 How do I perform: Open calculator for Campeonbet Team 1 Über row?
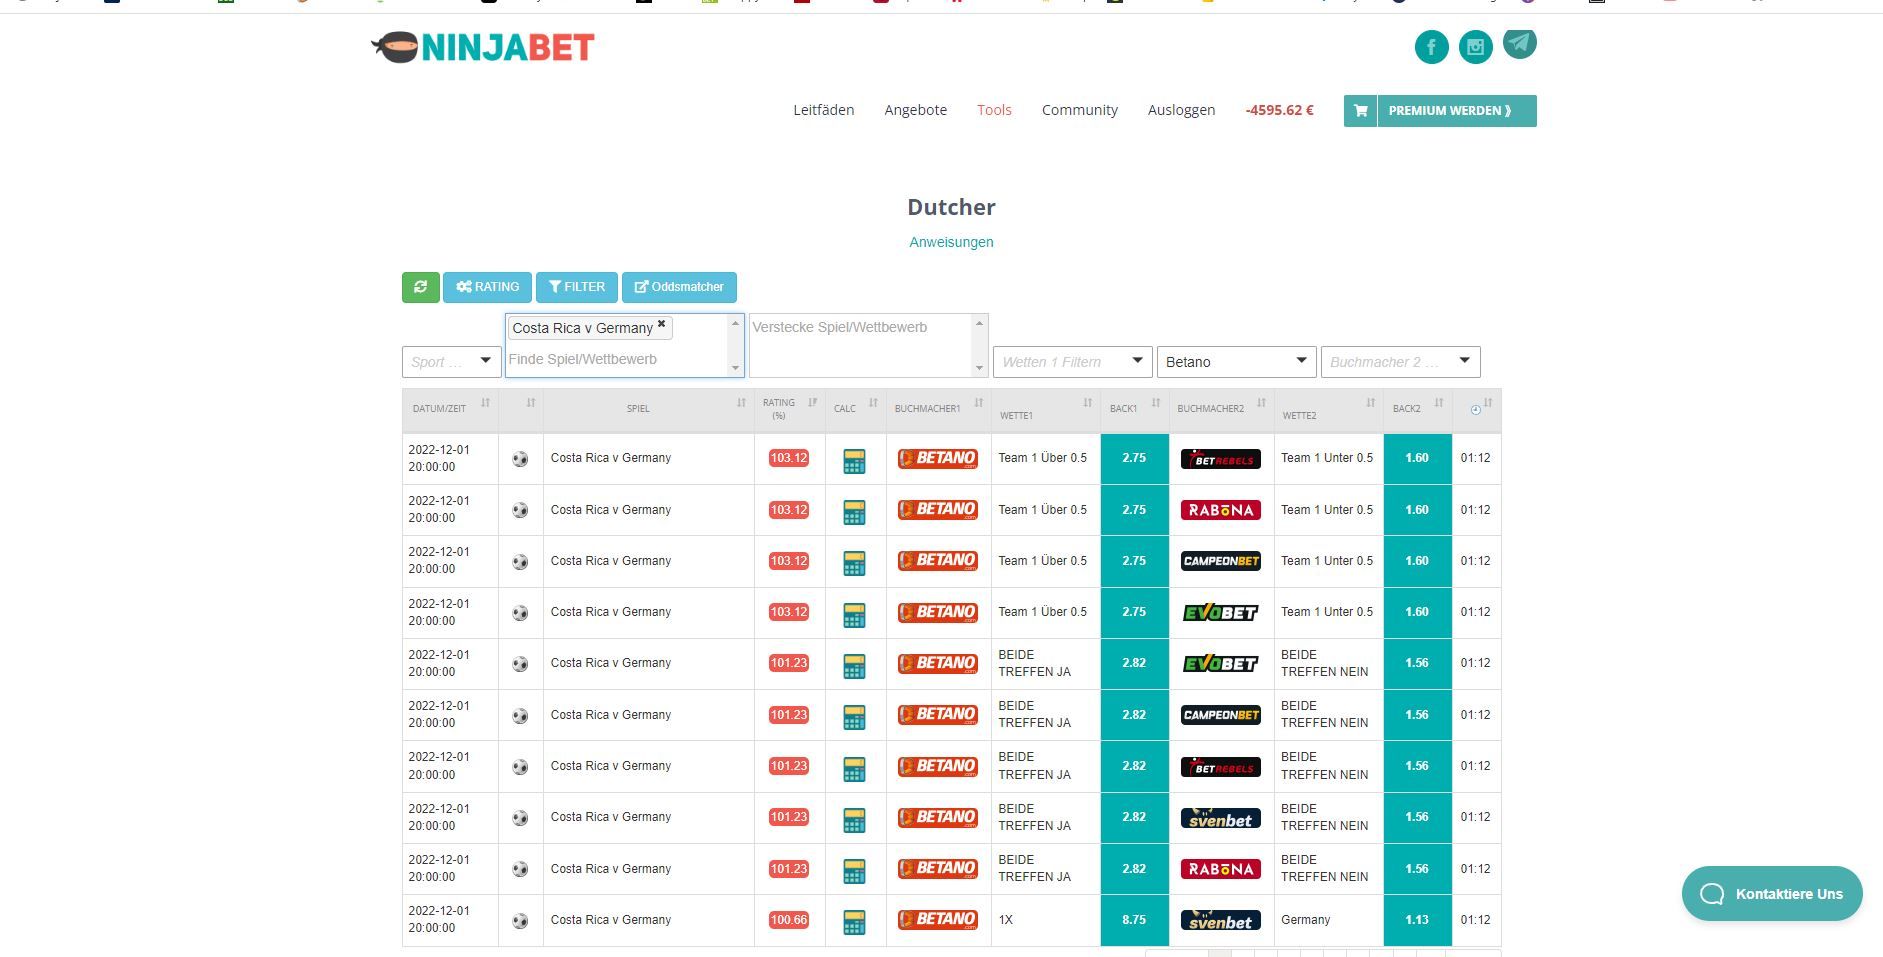point(854,563)
